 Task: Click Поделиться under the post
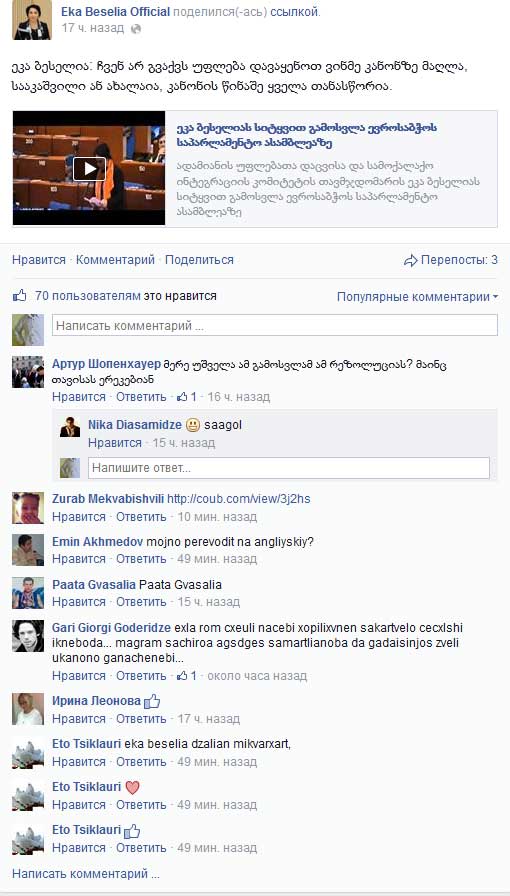pyautogui.click(x=200, y=259)
